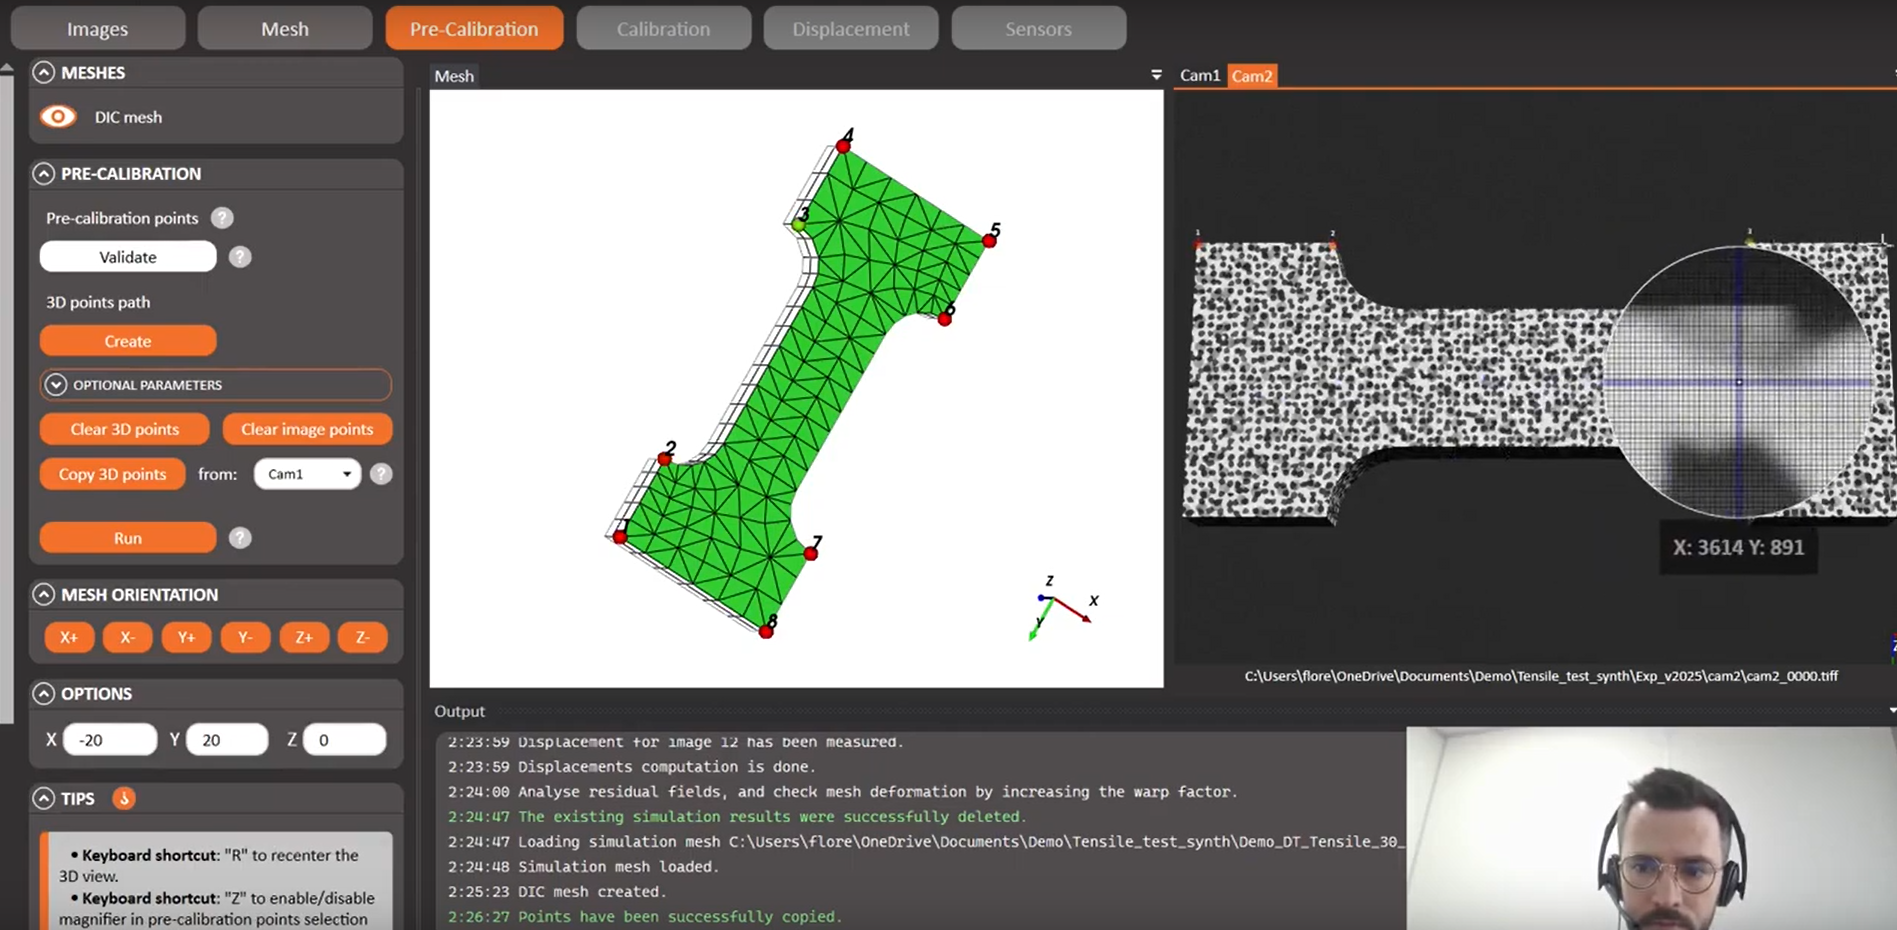Collapse the MESH ORIENTATION panel

(43, 594)
